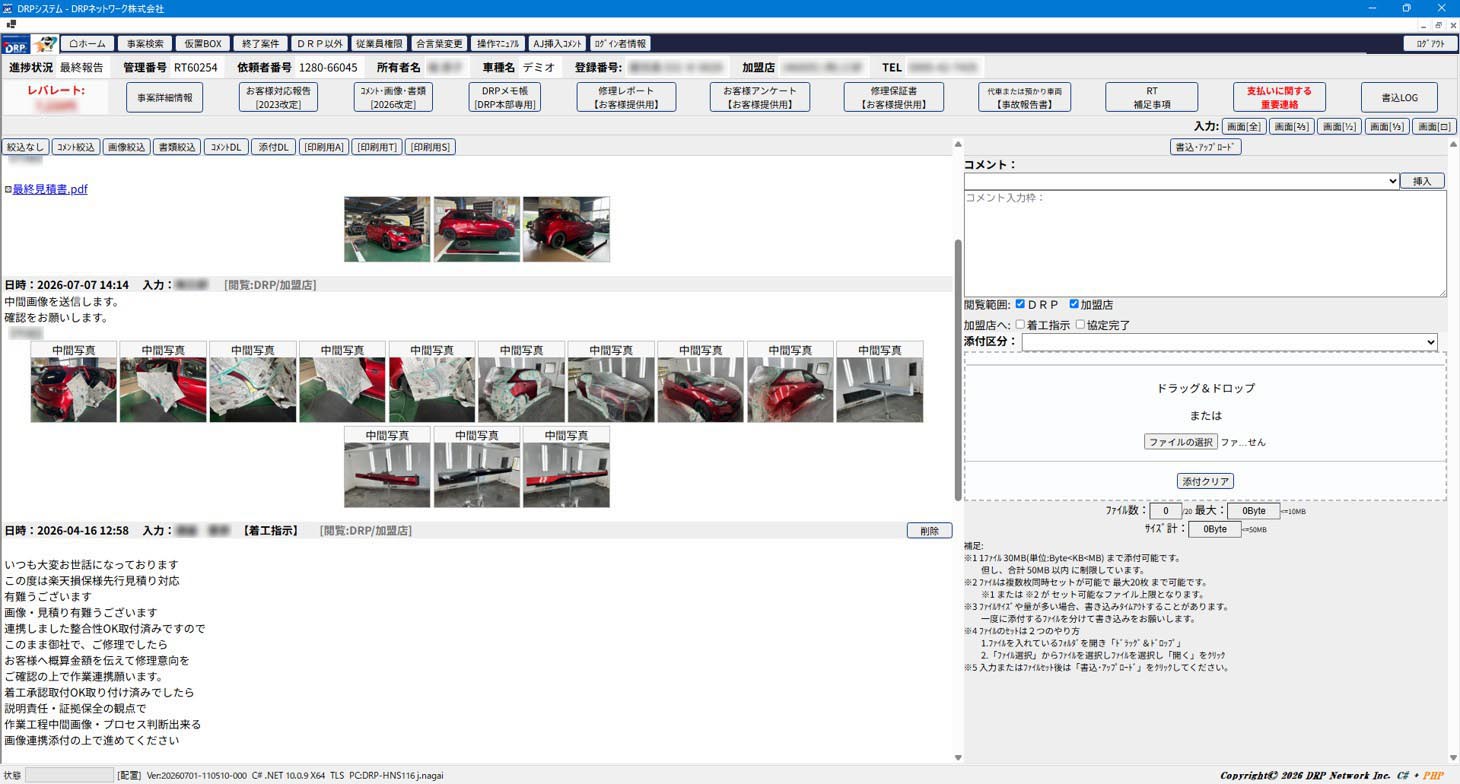Check the 協定完了 checkbox
Screen dimensions: 1460x784
pyautogui.click(x=1080, y=325)
